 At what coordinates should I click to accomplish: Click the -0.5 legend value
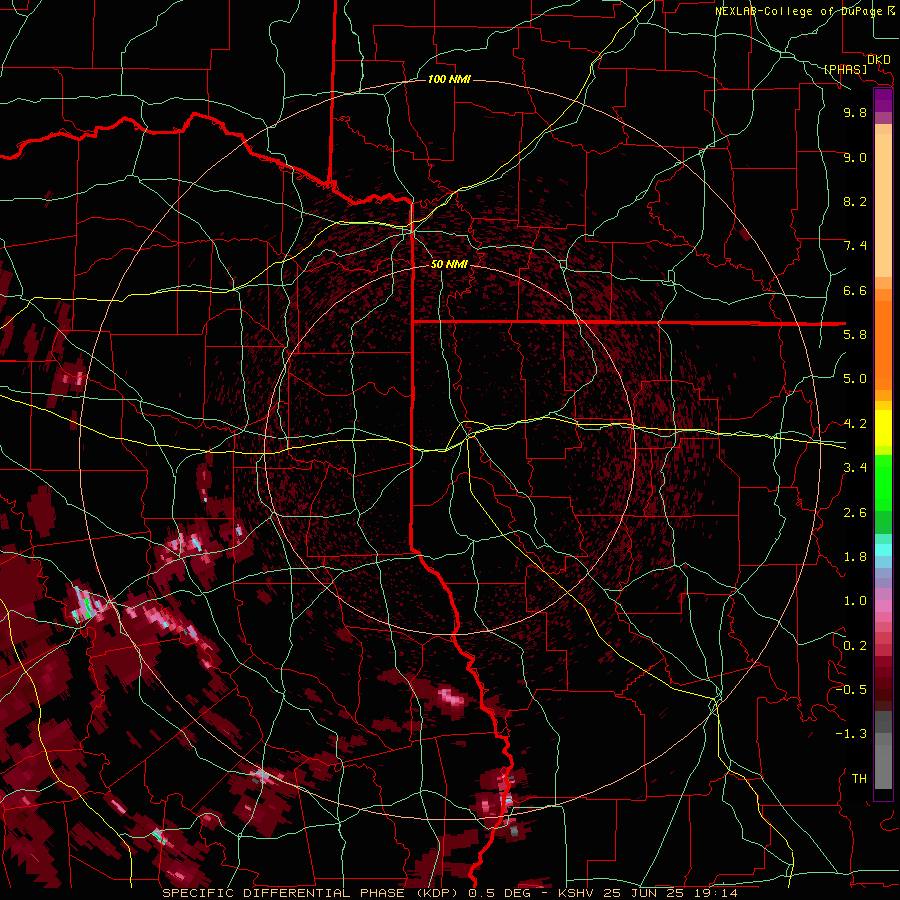(851, 690)
